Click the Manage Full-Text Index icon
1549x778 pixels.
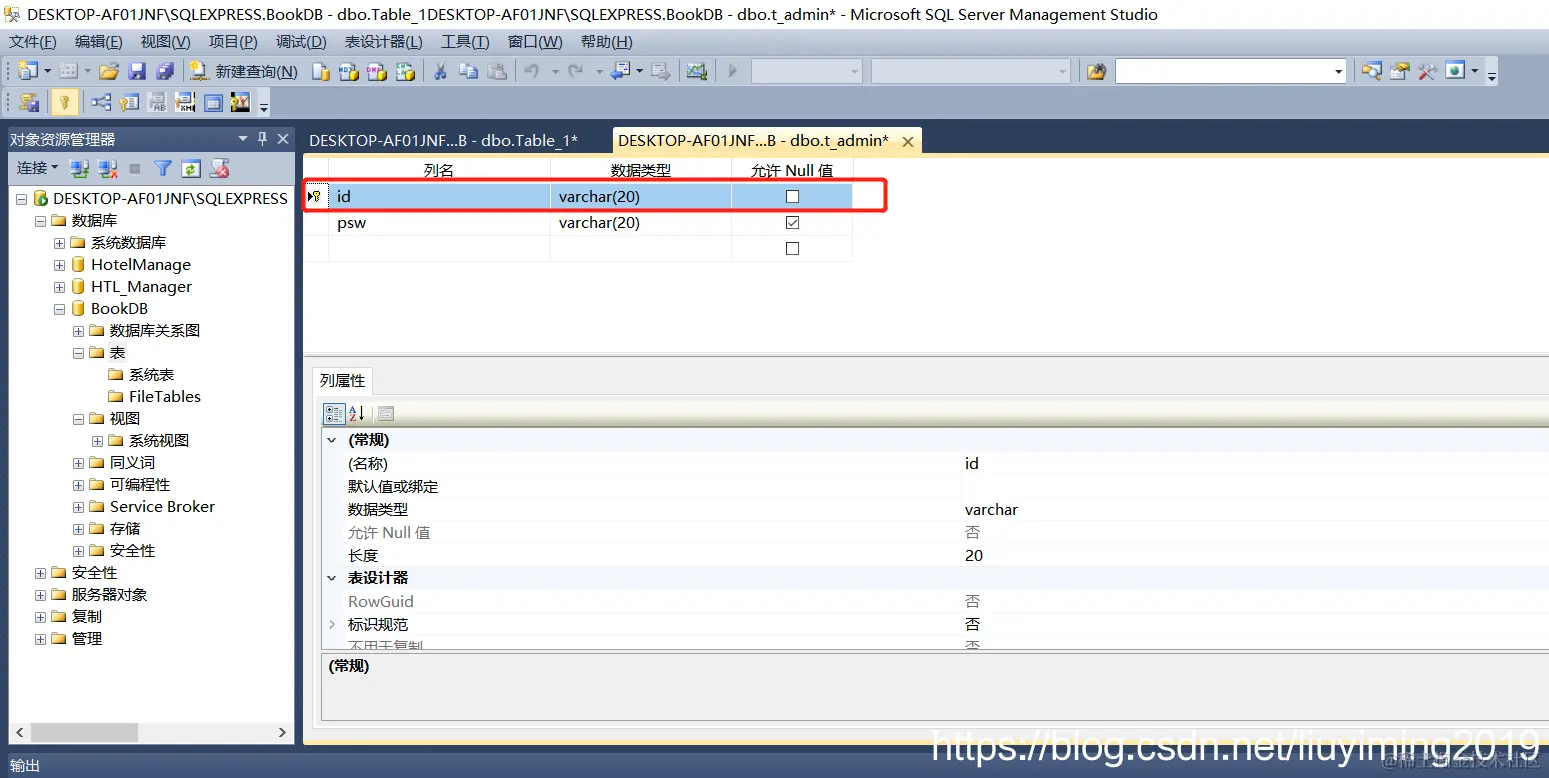[157, 102]
